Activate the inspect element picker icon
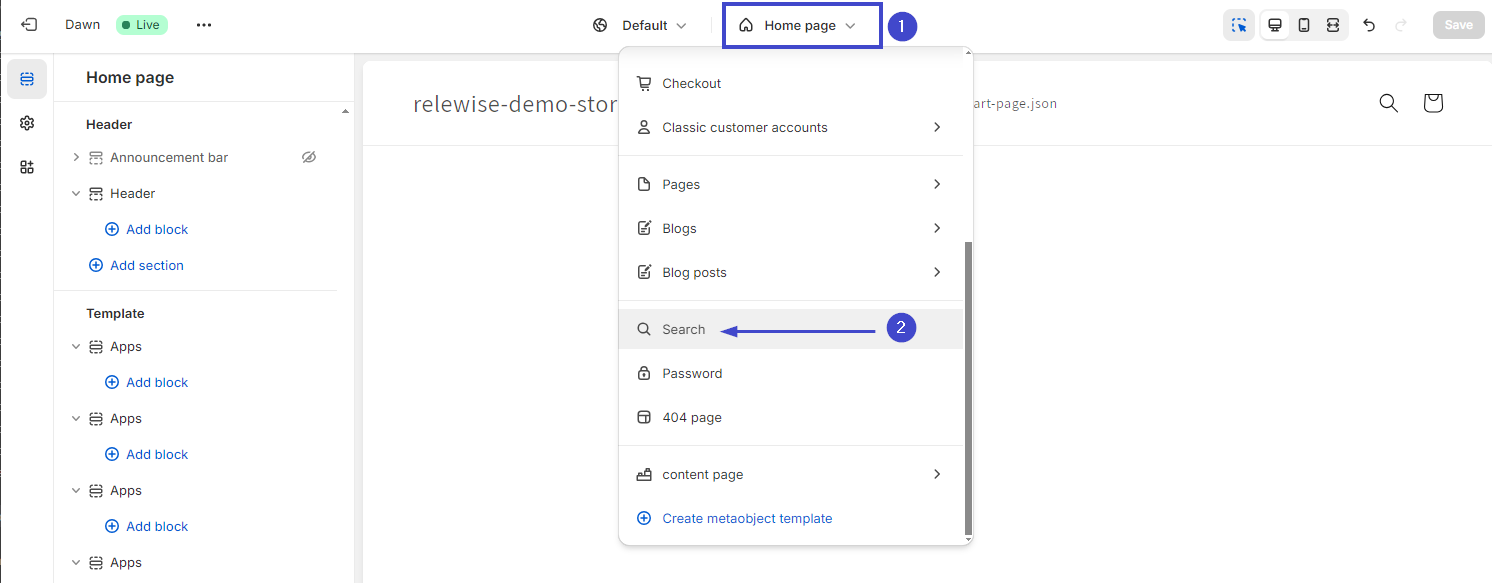The height and width of the screenshot is (583, 1492). tap(1239, 24)
